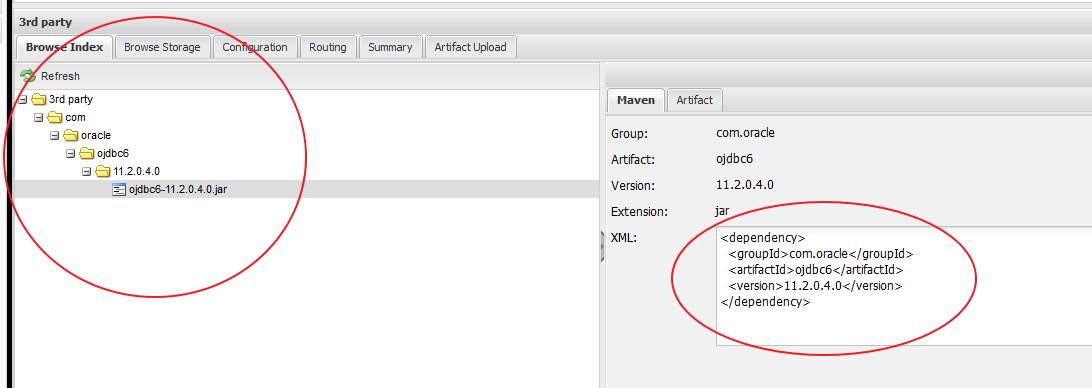Select the ojdbc6-11.2.0.4.0.jar file row
This screenshot has width=1092, height=388.
tap(306, 189)
